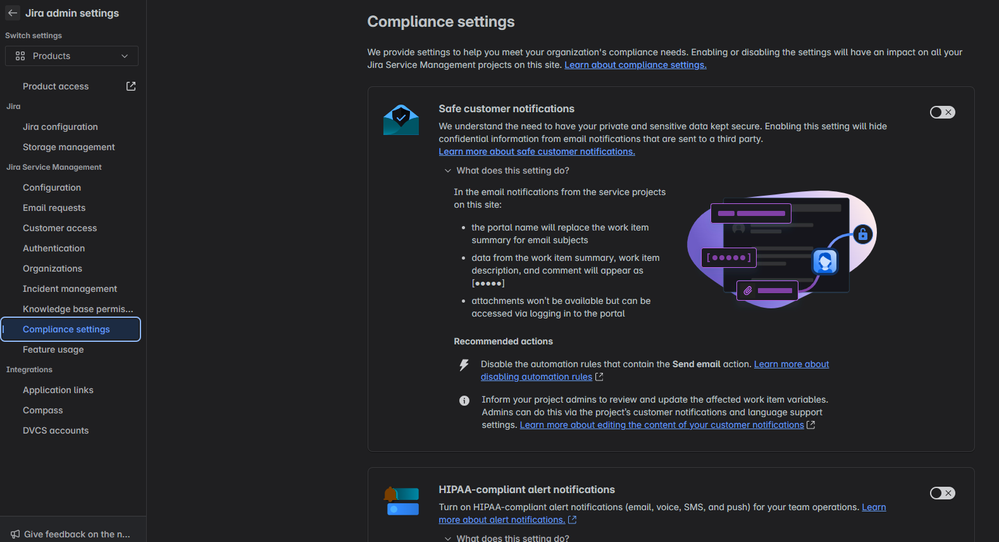Click the Safe customer notifications envelope icon
This screenshot has height=542, width=999.
click(401, 120)
